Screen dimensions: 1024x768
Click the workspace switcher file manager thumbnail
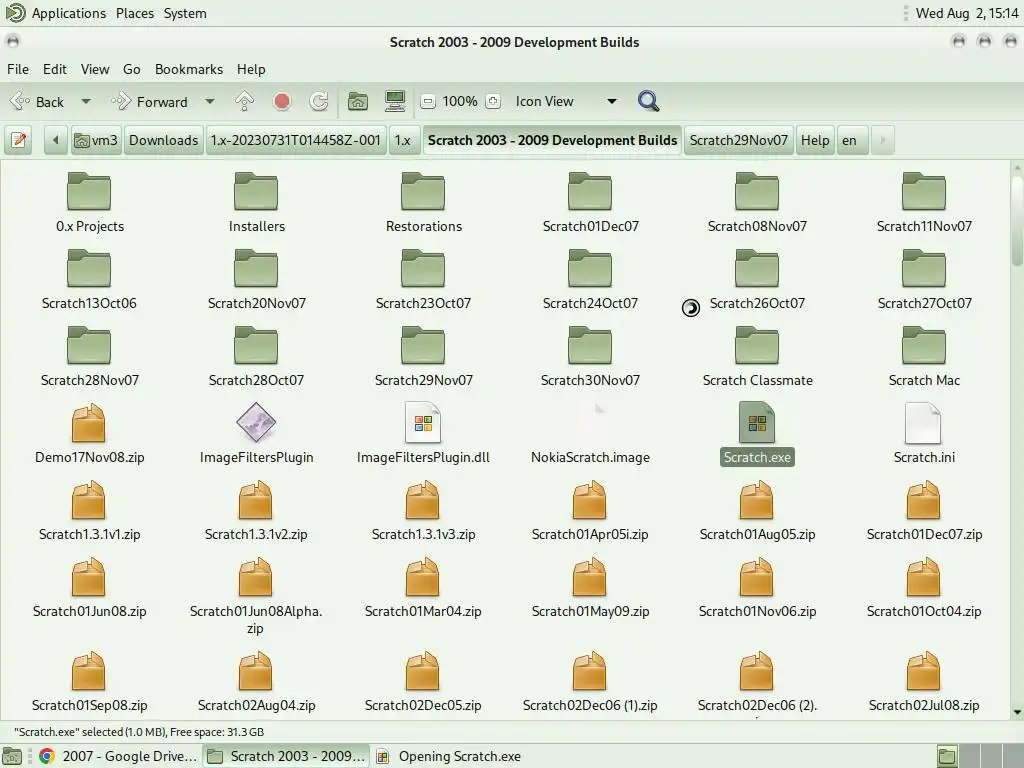947,756
